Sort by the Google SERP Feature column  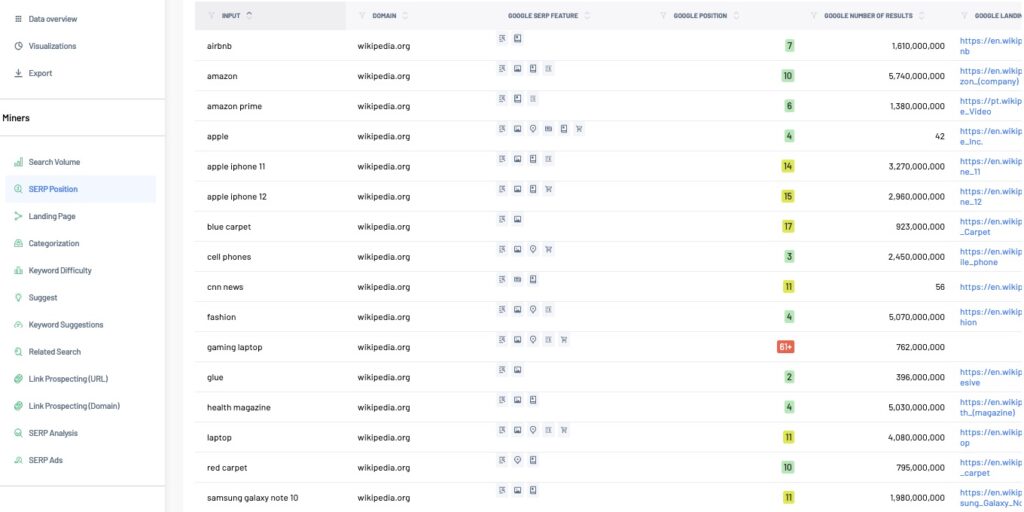pos(587,16)
